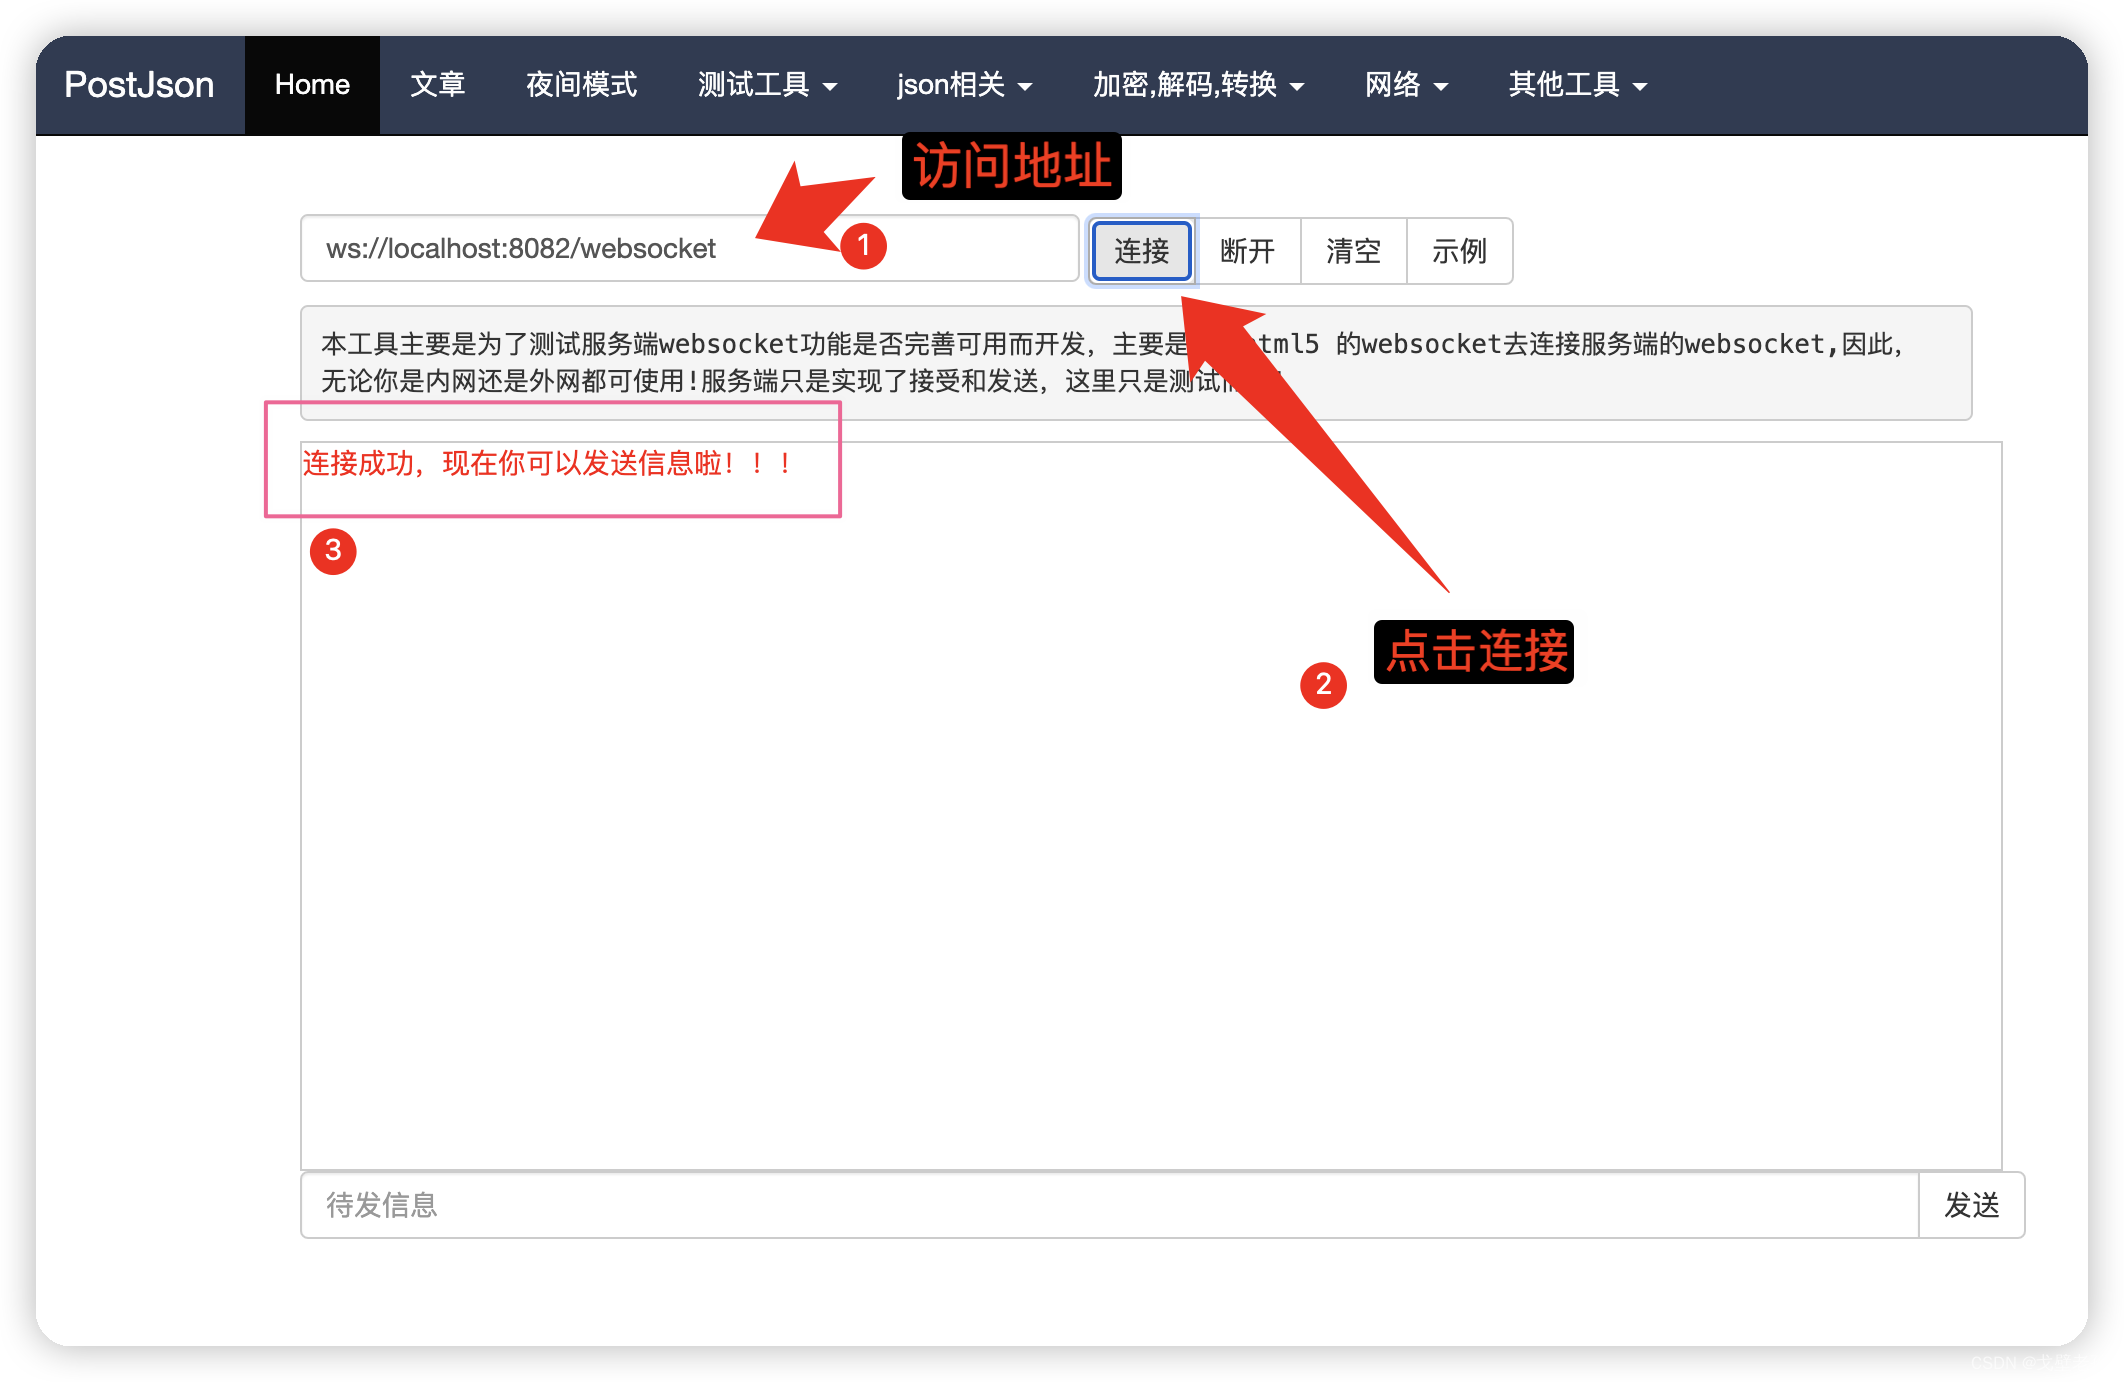Open the 加密,解码,转换 dropdown

(1198, 85)
